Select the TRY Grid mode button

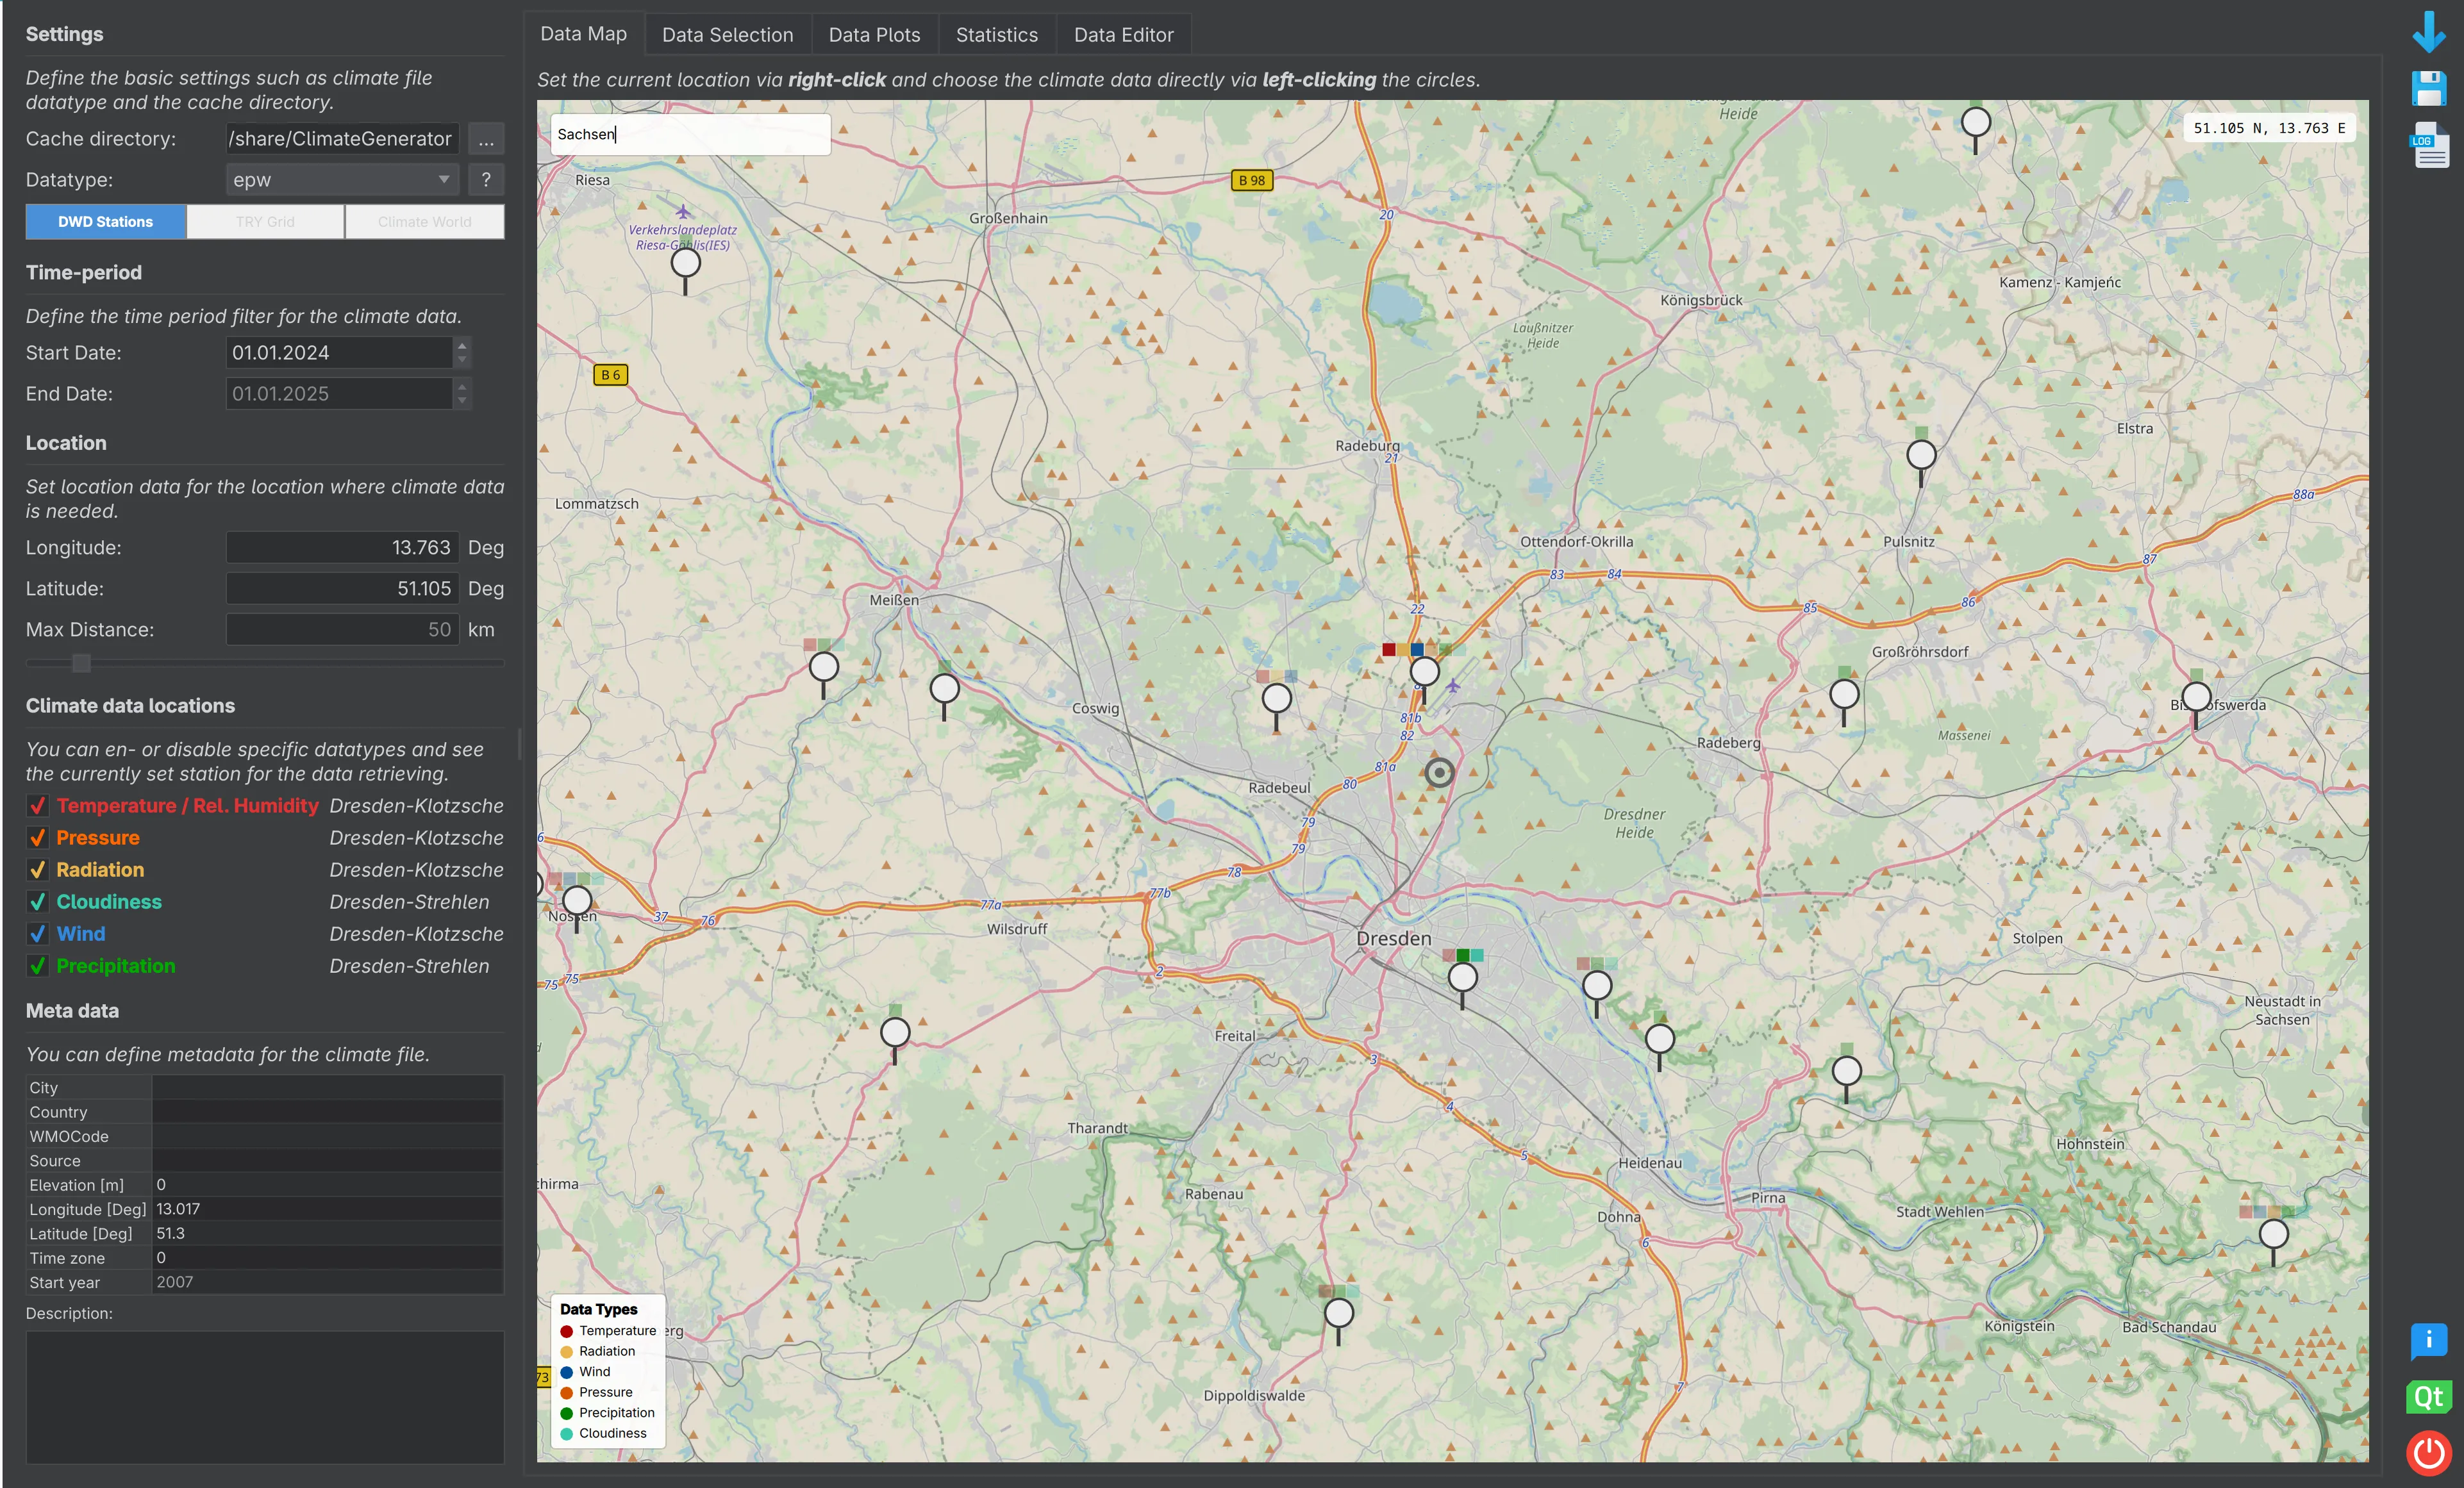pyautogui.click(x=265, y=221)
